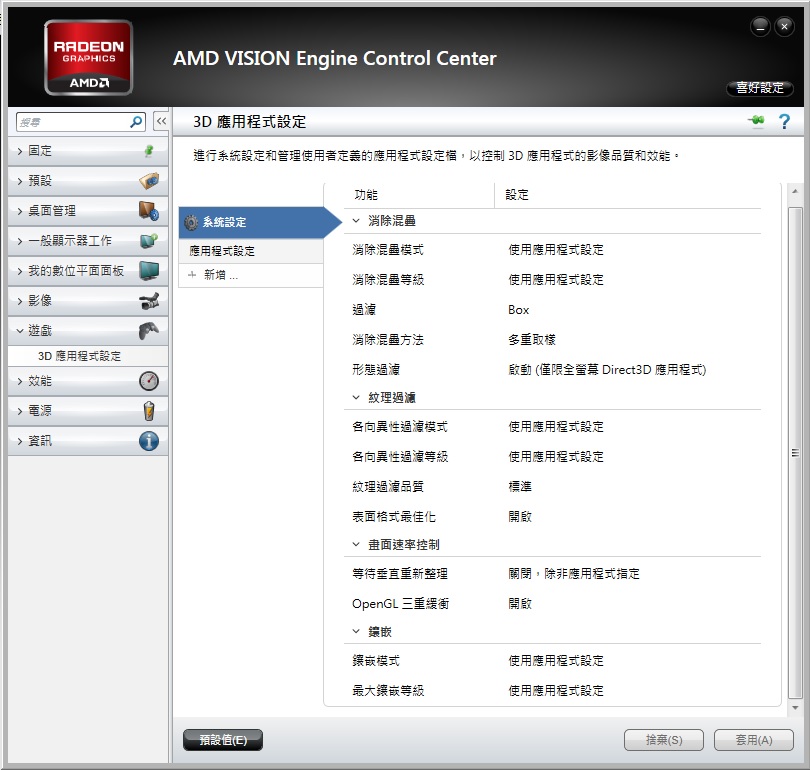
Task: Click the green pin icon in header
Action: [x=756, y=121]
